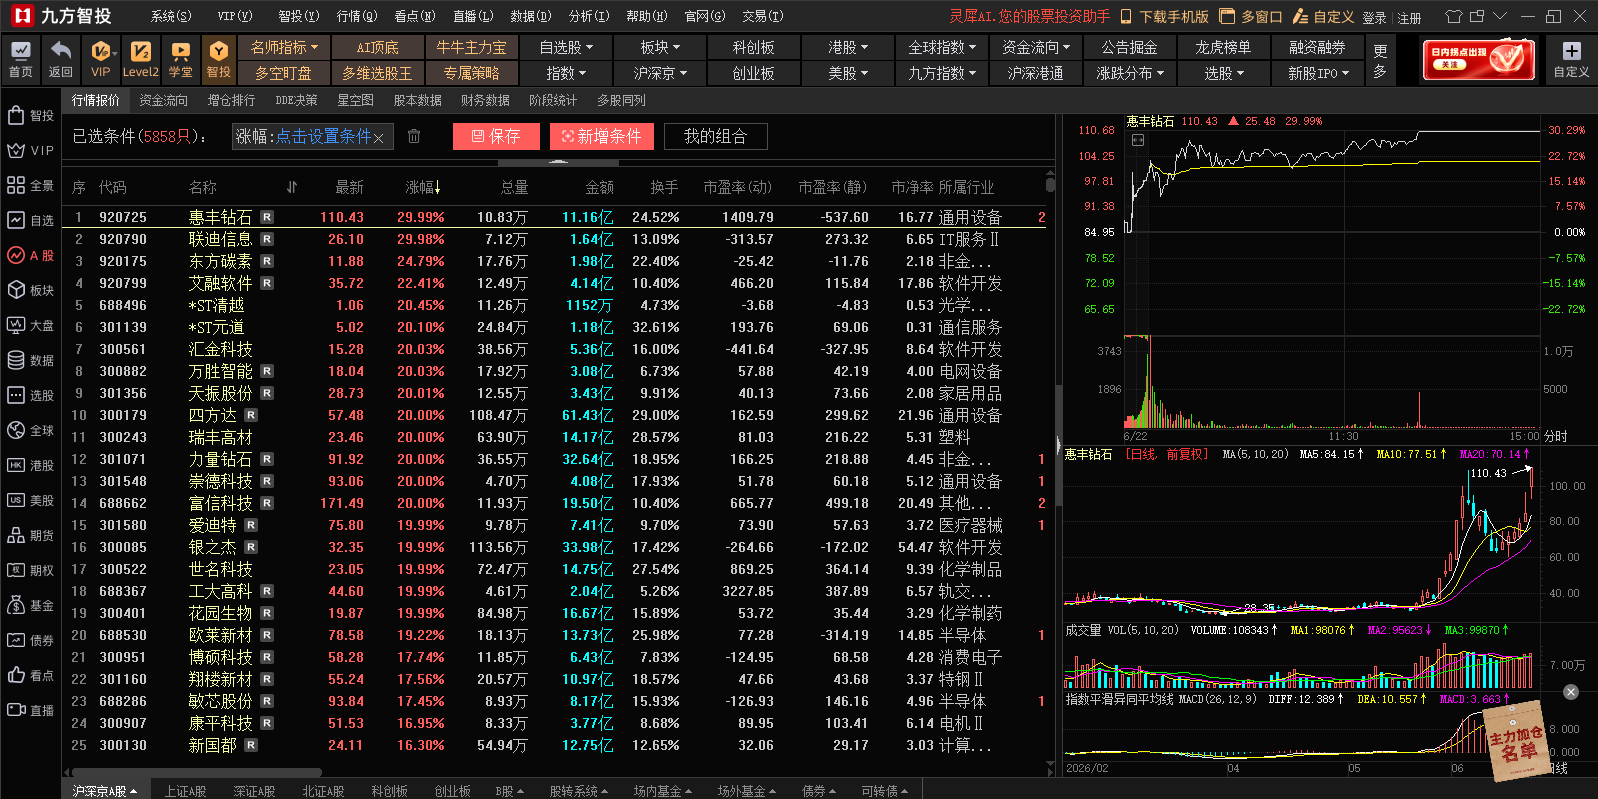Sort by the 涨幅 column header
This screenshot has height=799, width=1598.
point(423,187)
